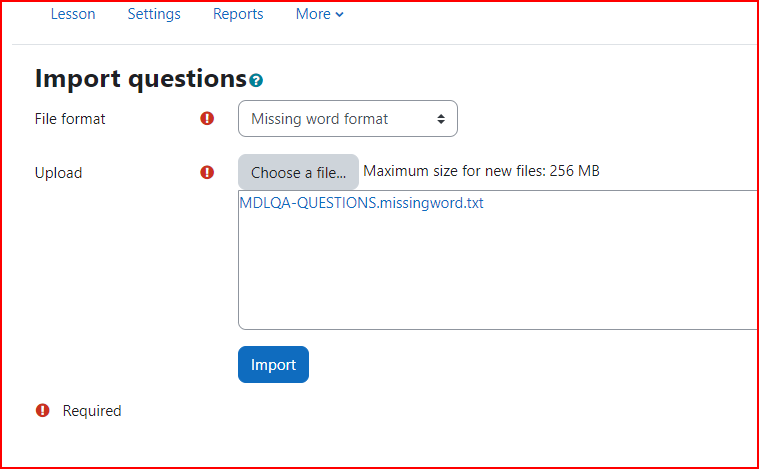Image resolution: width=759 pixels, height=469 pixels.
Task: Go to the Reports tab
Action: pos(238,14)
